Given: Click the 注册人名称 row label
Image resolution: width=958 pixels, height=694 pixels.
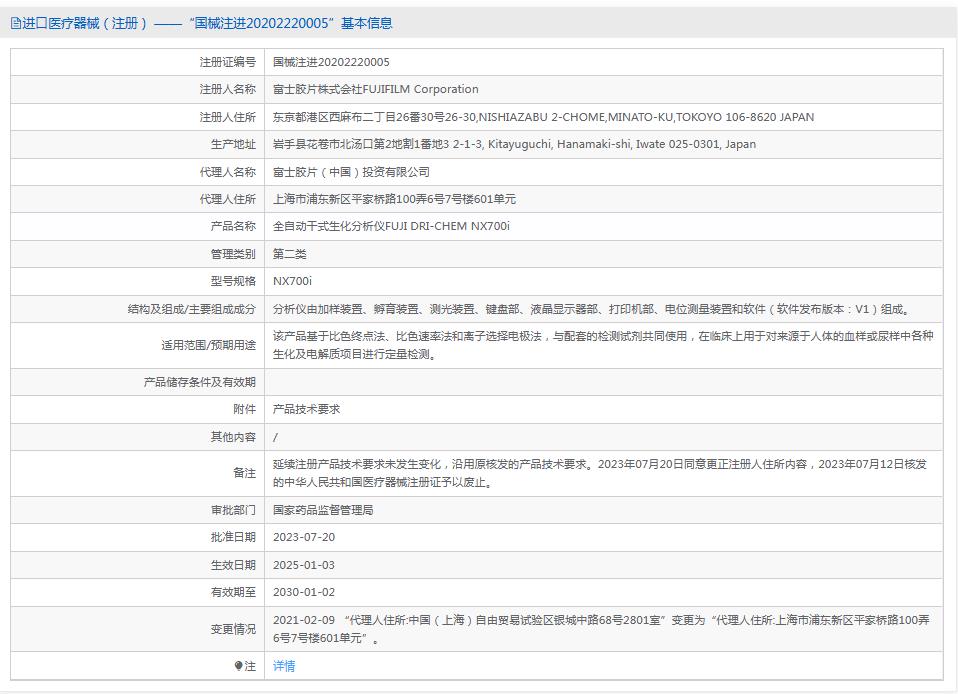Looking at the screenshot, I should point(227,89).
